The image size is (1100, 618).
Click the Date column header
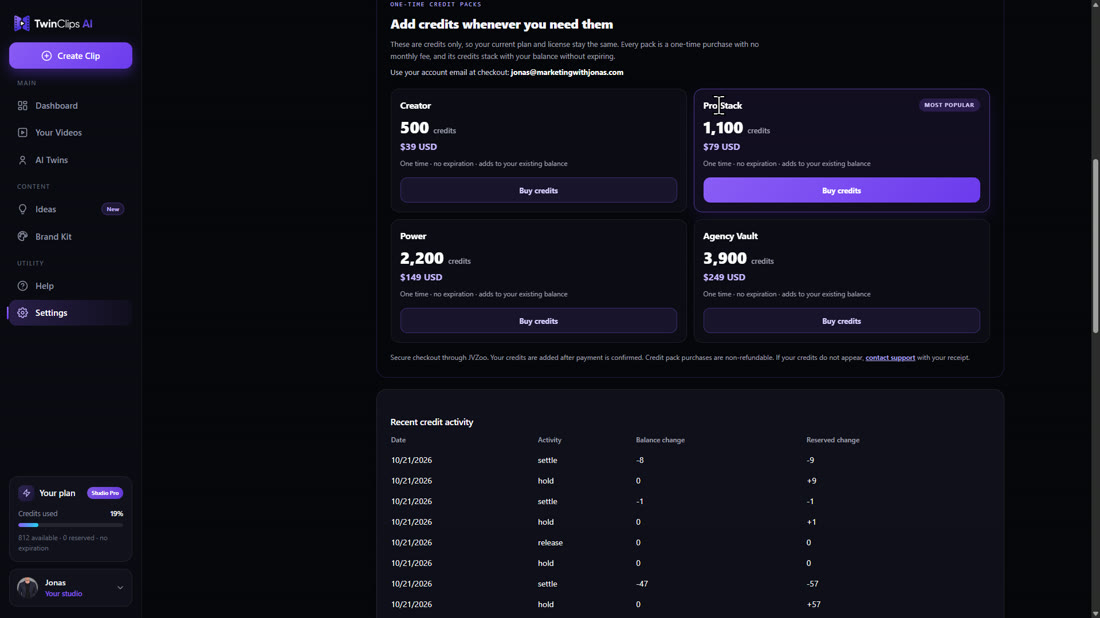(398, 440)
